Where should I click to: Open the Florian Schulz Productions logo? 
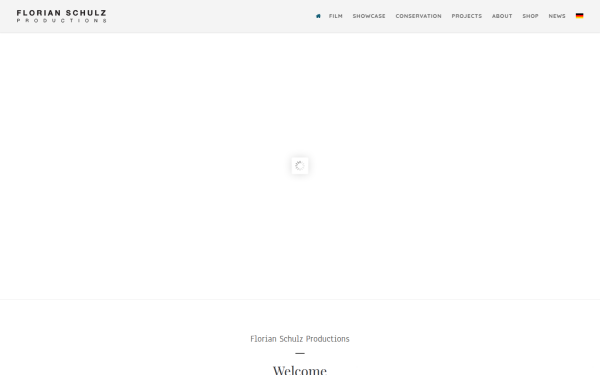62,16
